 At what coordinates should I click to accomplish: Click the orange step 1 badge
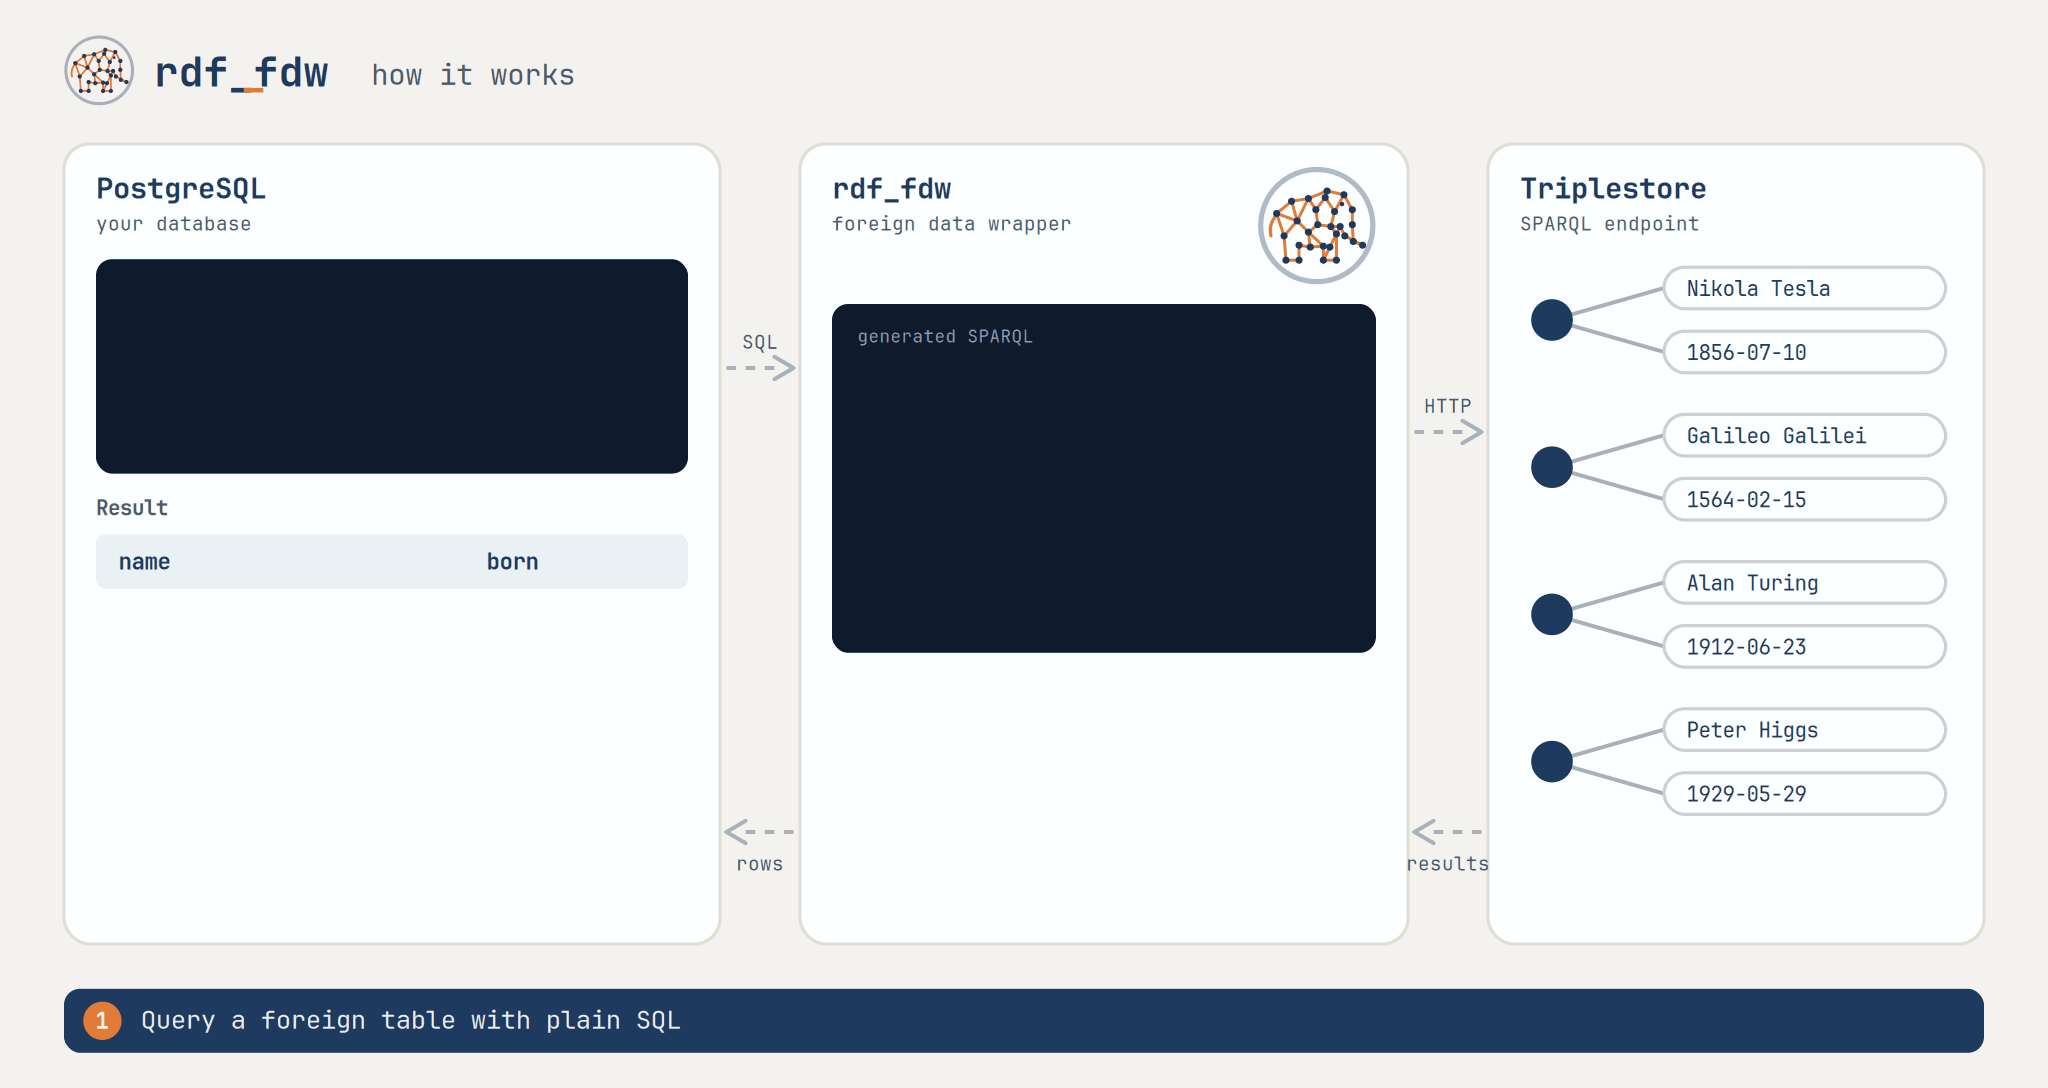tap(102, 1020)
